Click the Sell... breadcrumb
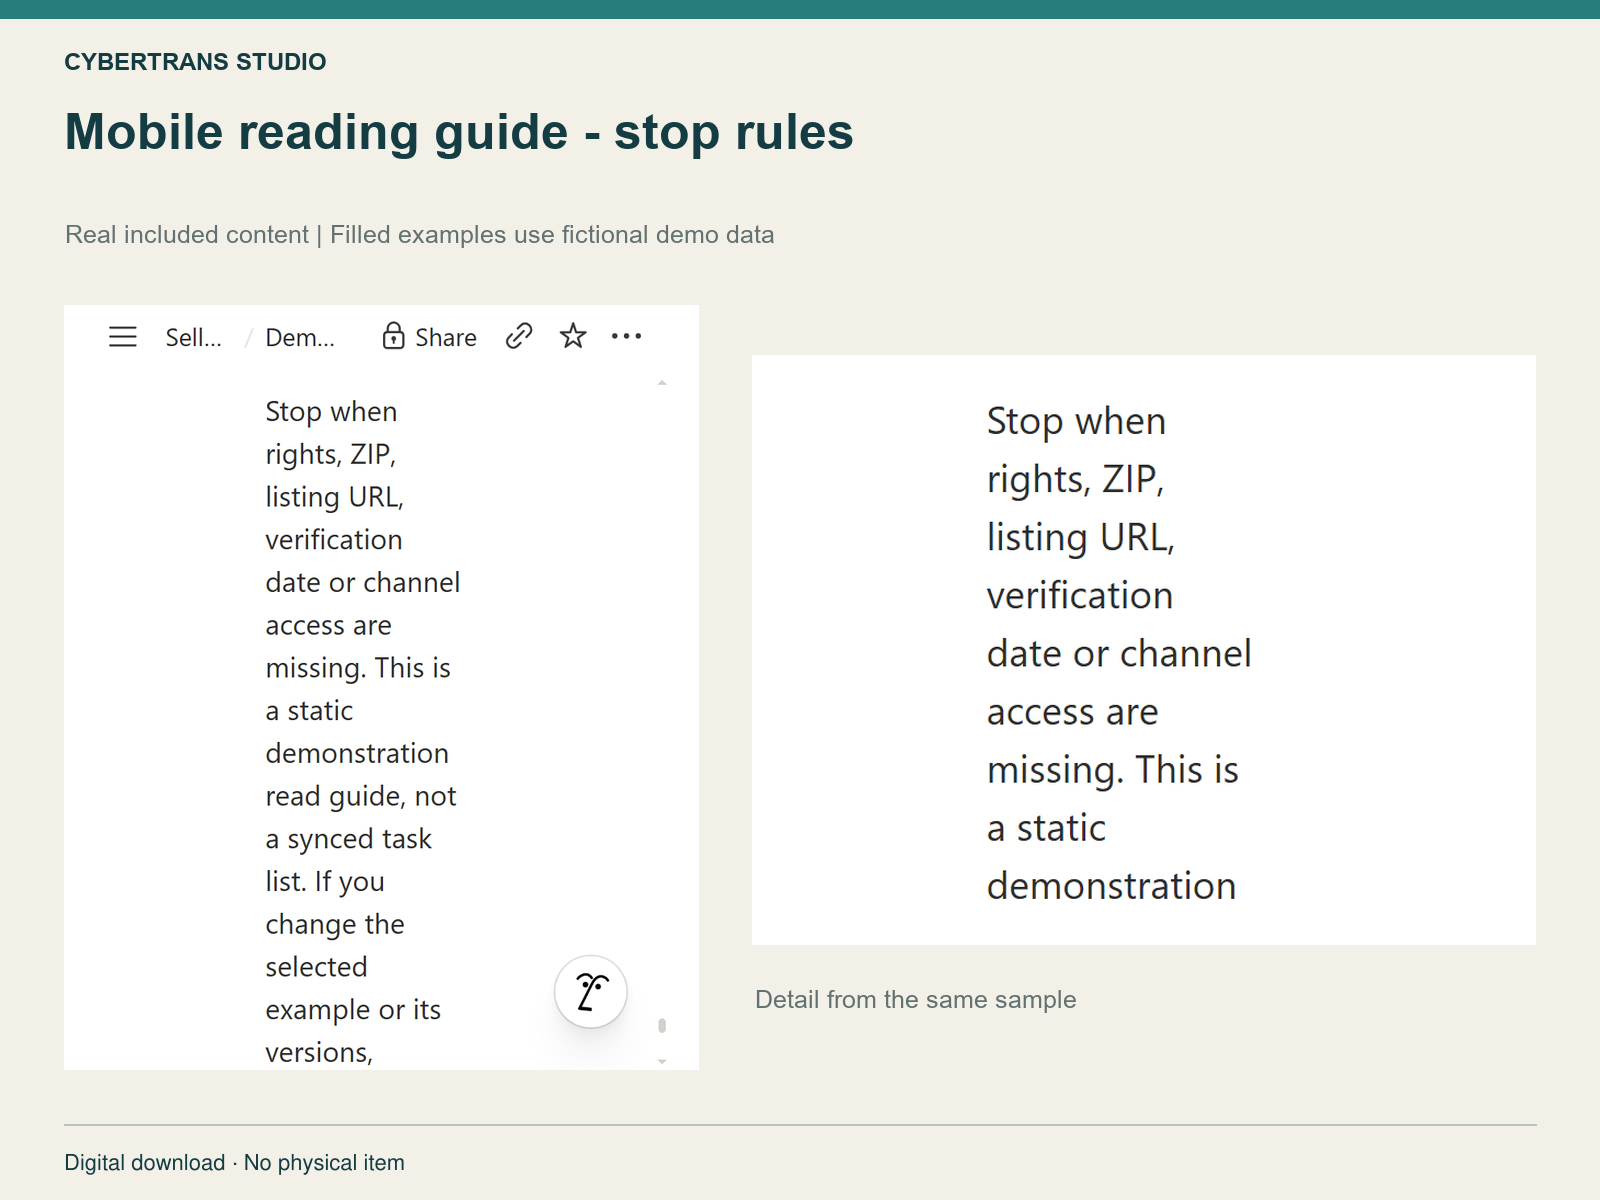 194,338
